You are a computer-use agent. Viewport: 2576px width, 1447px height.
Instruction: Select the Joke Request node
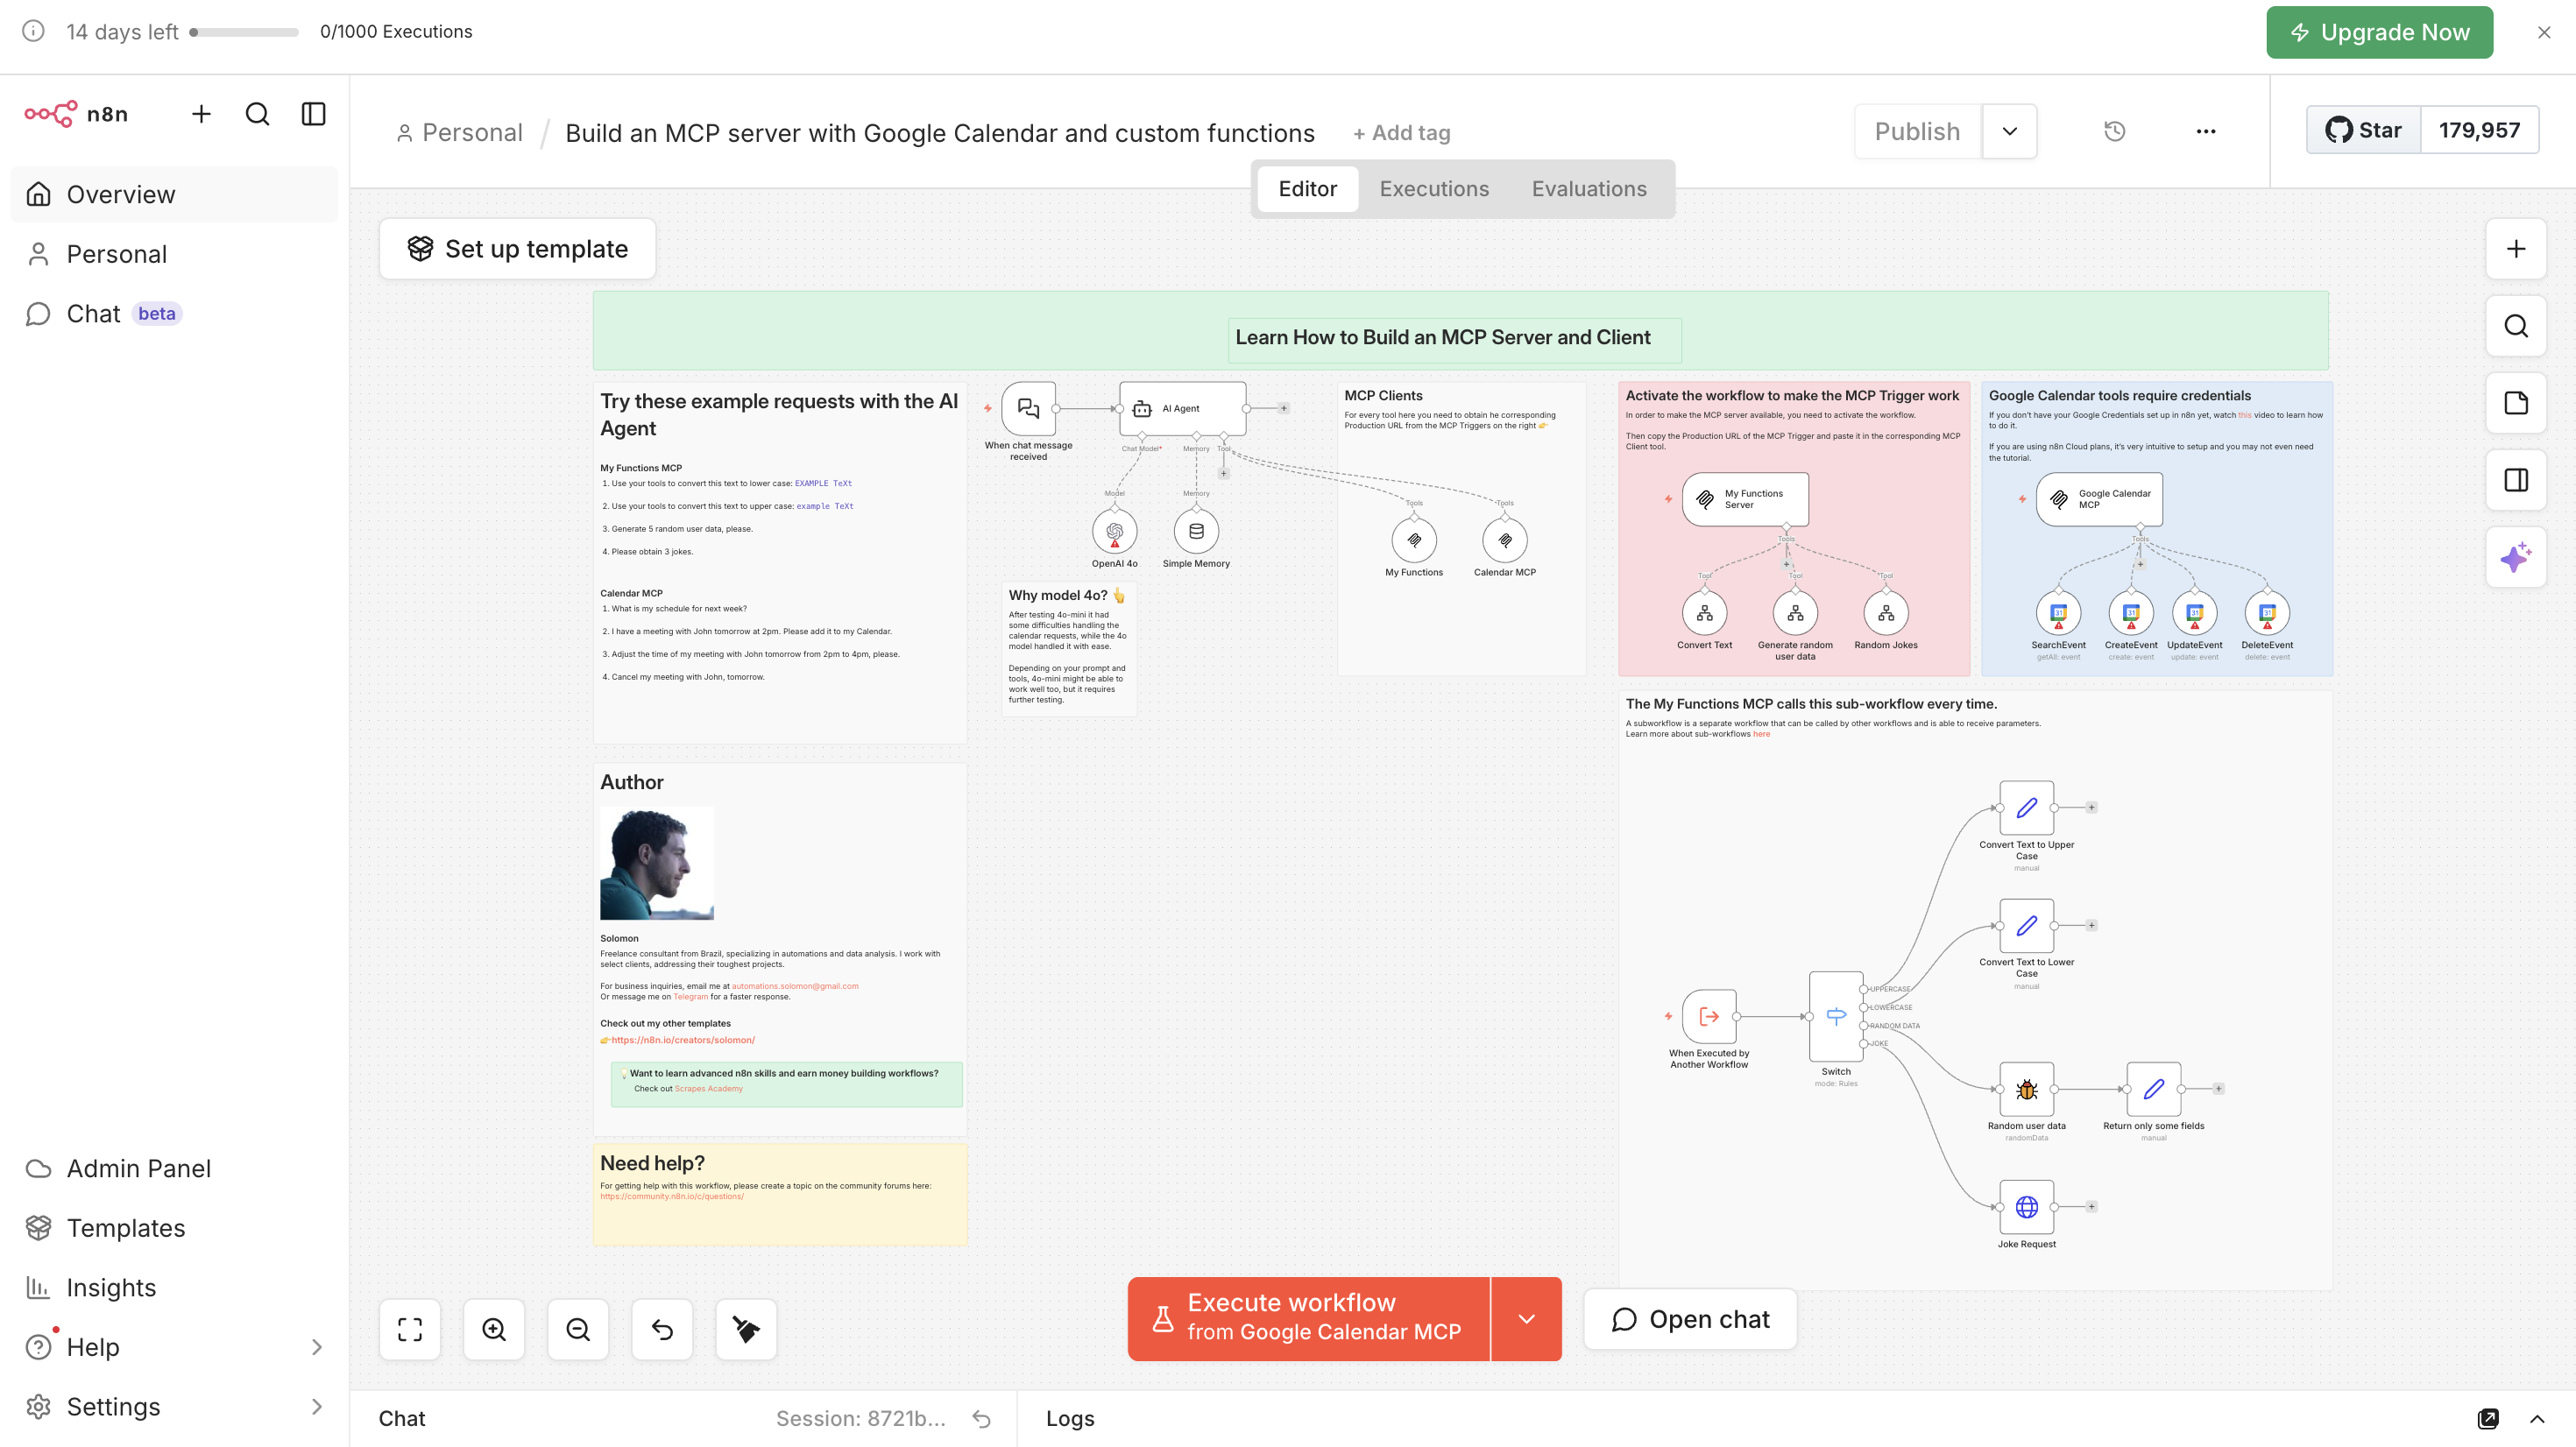(2026, 1207)
